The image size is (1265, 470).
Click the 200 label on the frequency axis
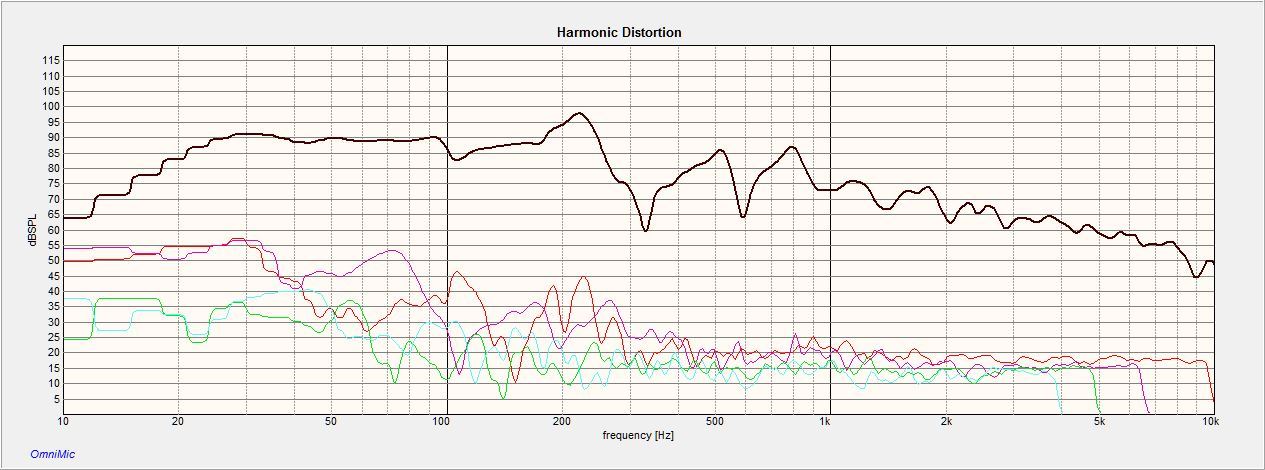(x=561, y=422)
